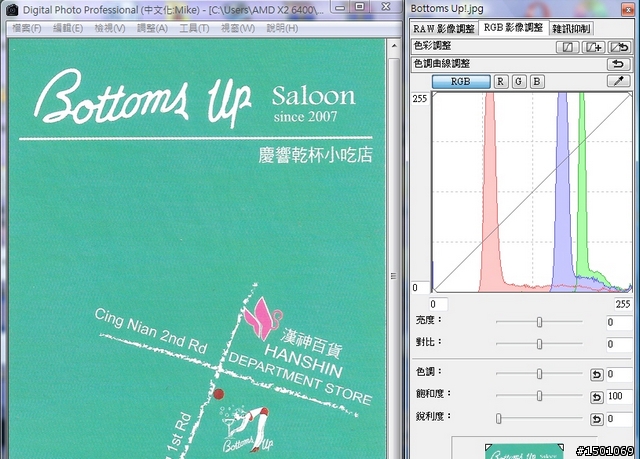Screen dimensions: 640x459
Task: Reset the 色調 hue value
Action: click(x=596, y=374)
